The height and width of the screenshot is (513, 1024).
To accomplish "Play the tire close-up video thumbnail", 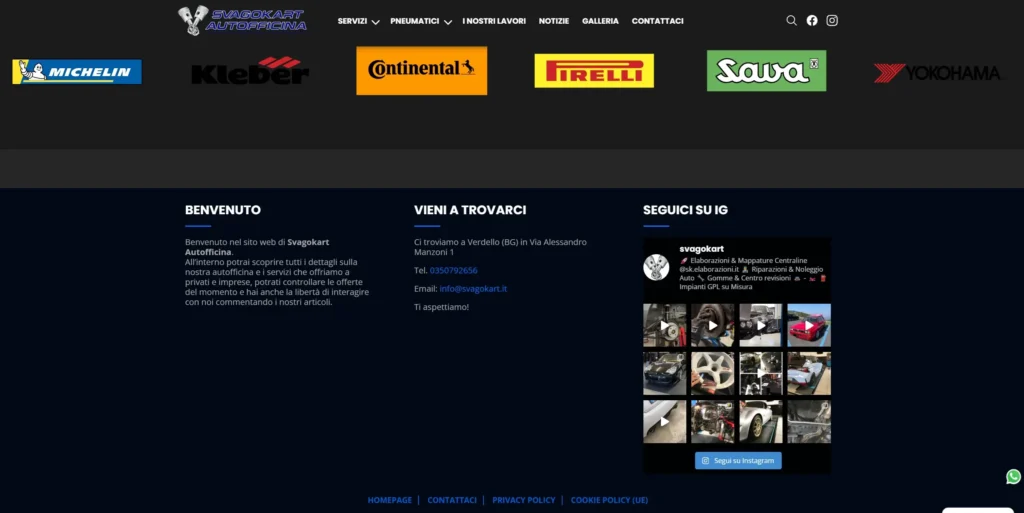I will 712,325.
